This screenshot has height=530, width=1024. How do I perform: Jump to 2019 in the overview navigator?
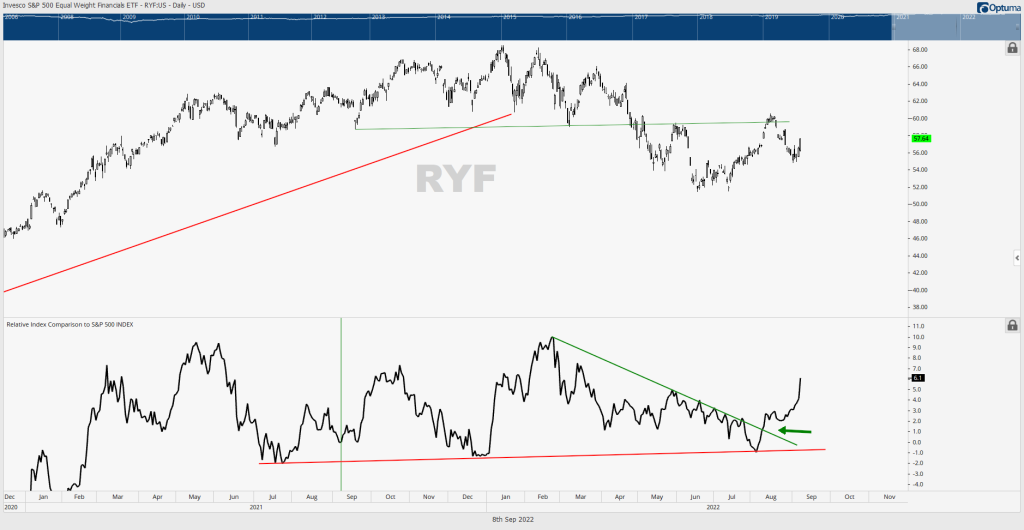[x=772, y=16]
